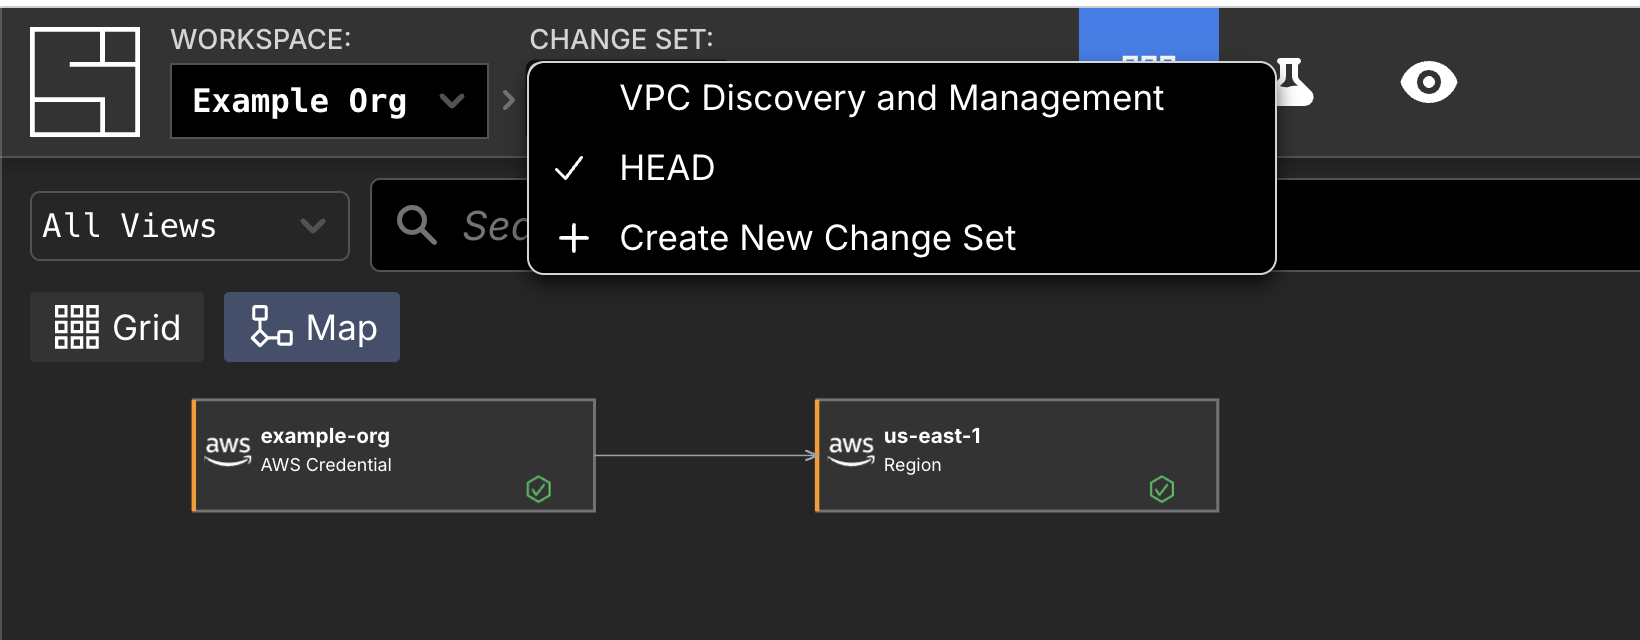
Task: Switch to Map view
Action: click(x=312, y=327)
